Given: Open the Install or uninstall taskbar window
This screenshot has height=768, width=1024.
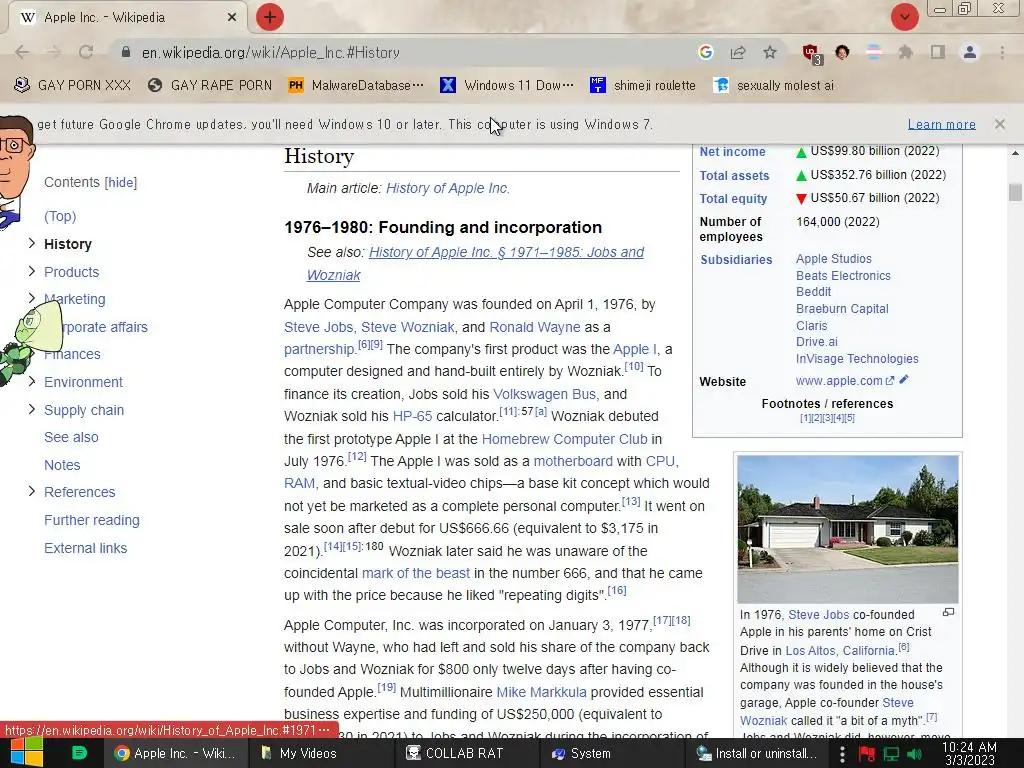Looking at the screenshot, I should click(x=758, y=753).
